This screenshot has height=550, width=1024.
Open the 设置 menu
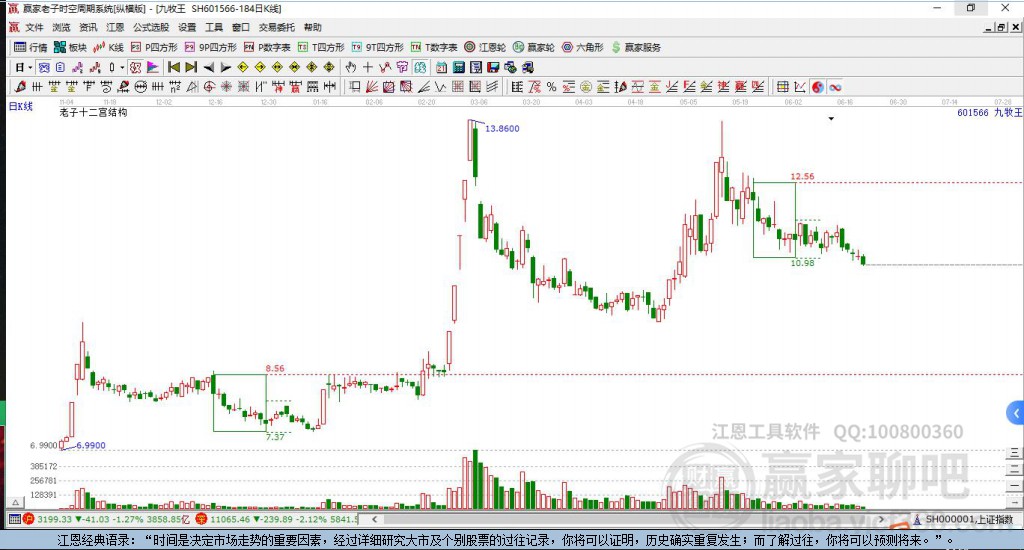pyautogui.click(x=187, y=27)
